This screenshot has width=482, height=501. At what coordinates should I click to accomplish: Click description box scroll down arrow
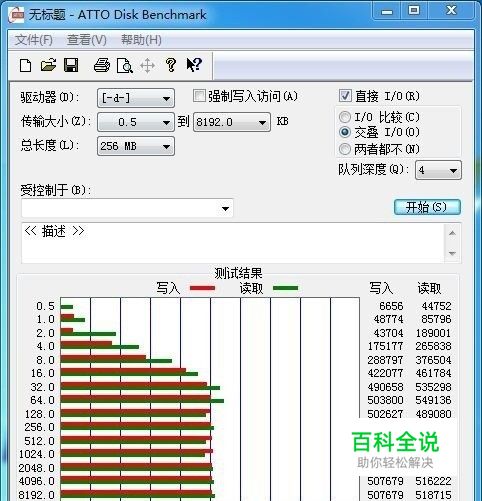[452, 253]
